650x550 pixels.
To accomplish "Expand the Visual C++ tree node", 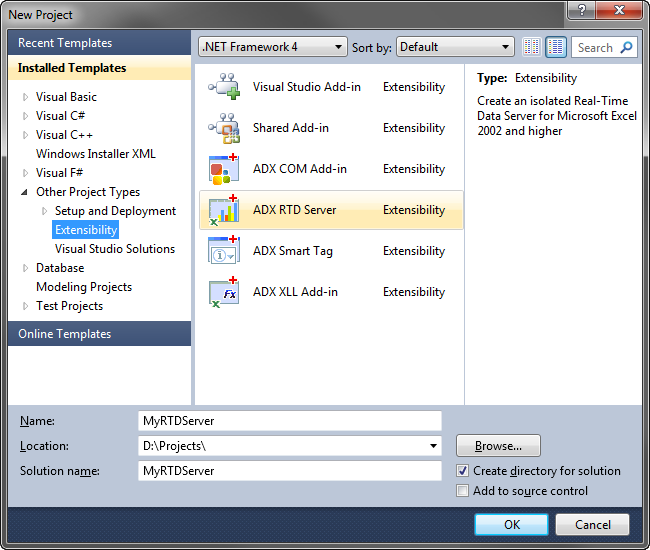I will [x=25, y=135].
